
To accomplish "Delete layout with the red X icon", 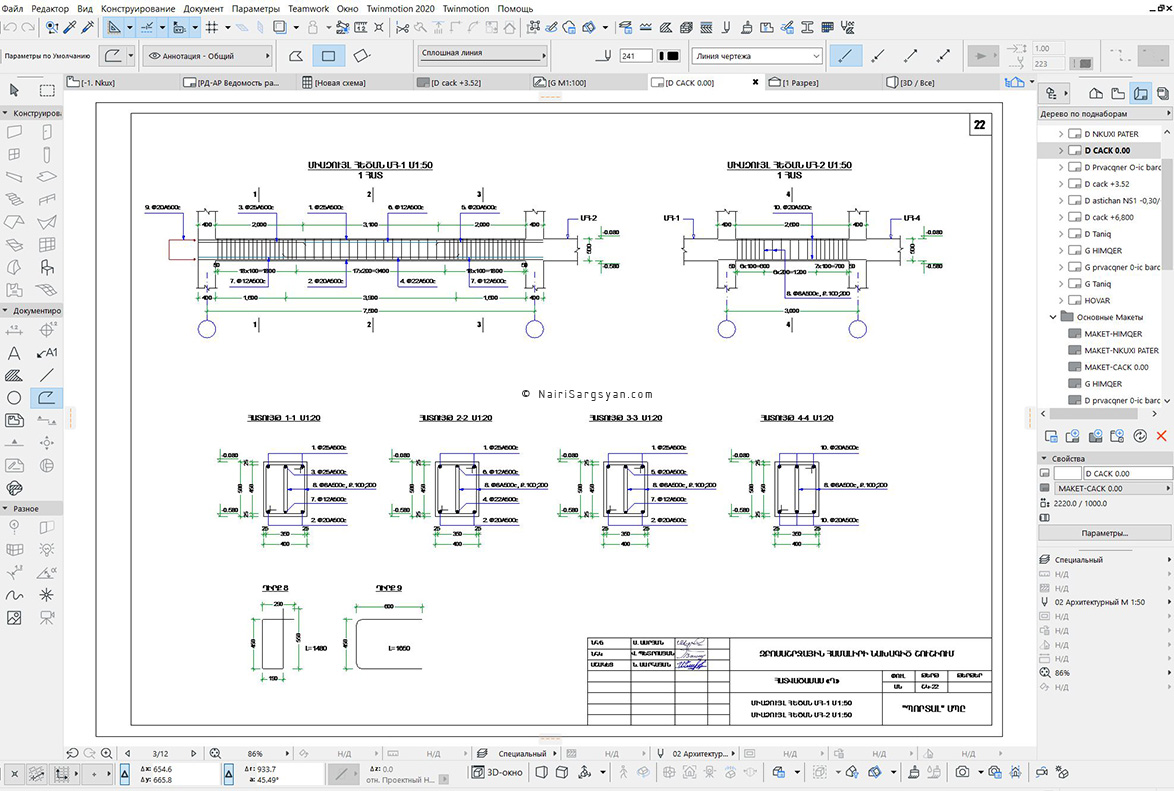I will click(x=1161, y=435).
